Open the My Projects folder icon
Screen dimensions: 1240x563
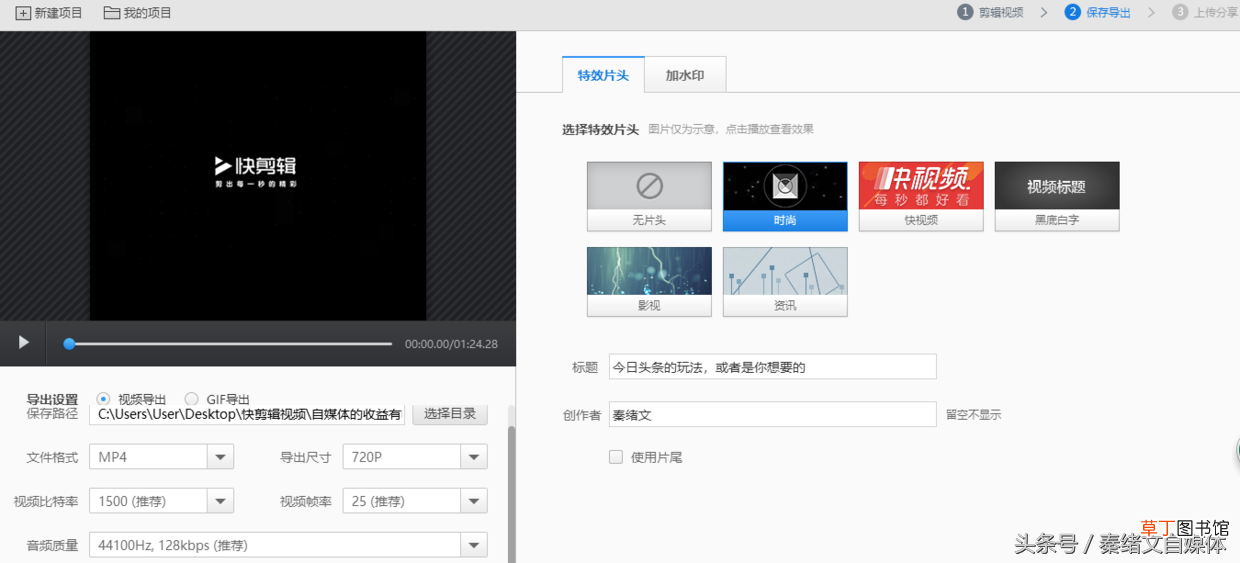pos(111,13)
